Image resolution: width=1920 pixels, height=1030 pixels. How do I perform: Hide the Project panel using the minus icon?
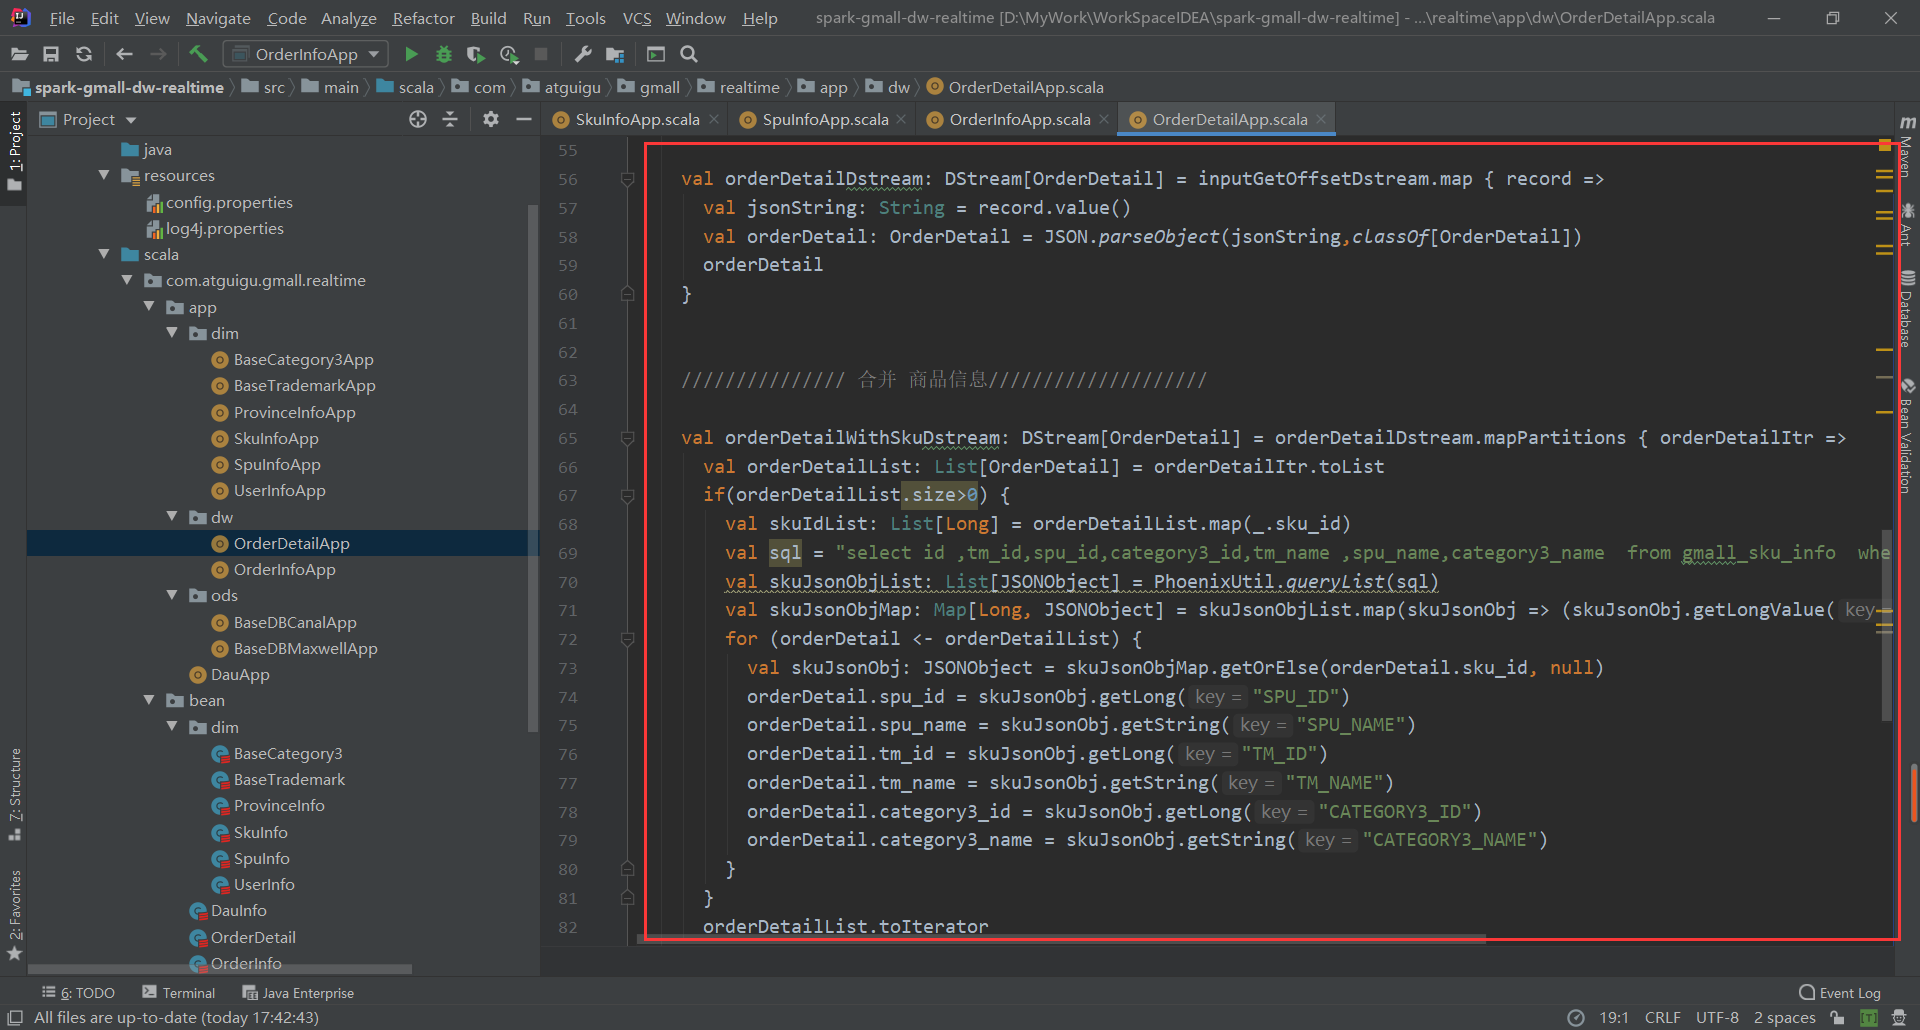point(523,119)
